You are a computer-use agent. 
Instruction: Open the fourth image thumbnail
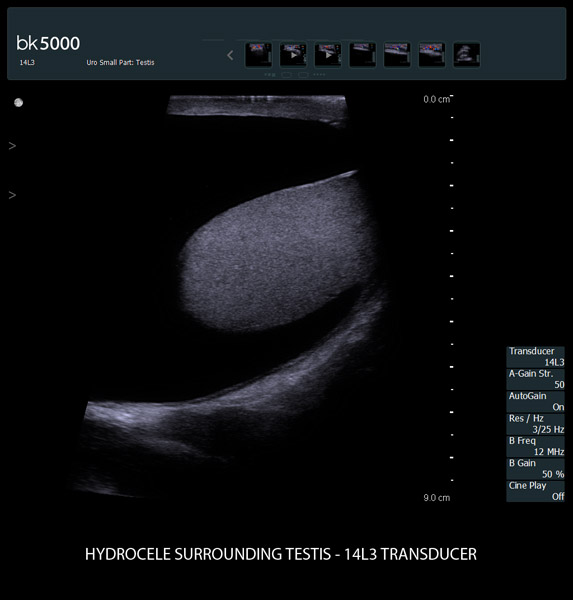coord(362,55)
